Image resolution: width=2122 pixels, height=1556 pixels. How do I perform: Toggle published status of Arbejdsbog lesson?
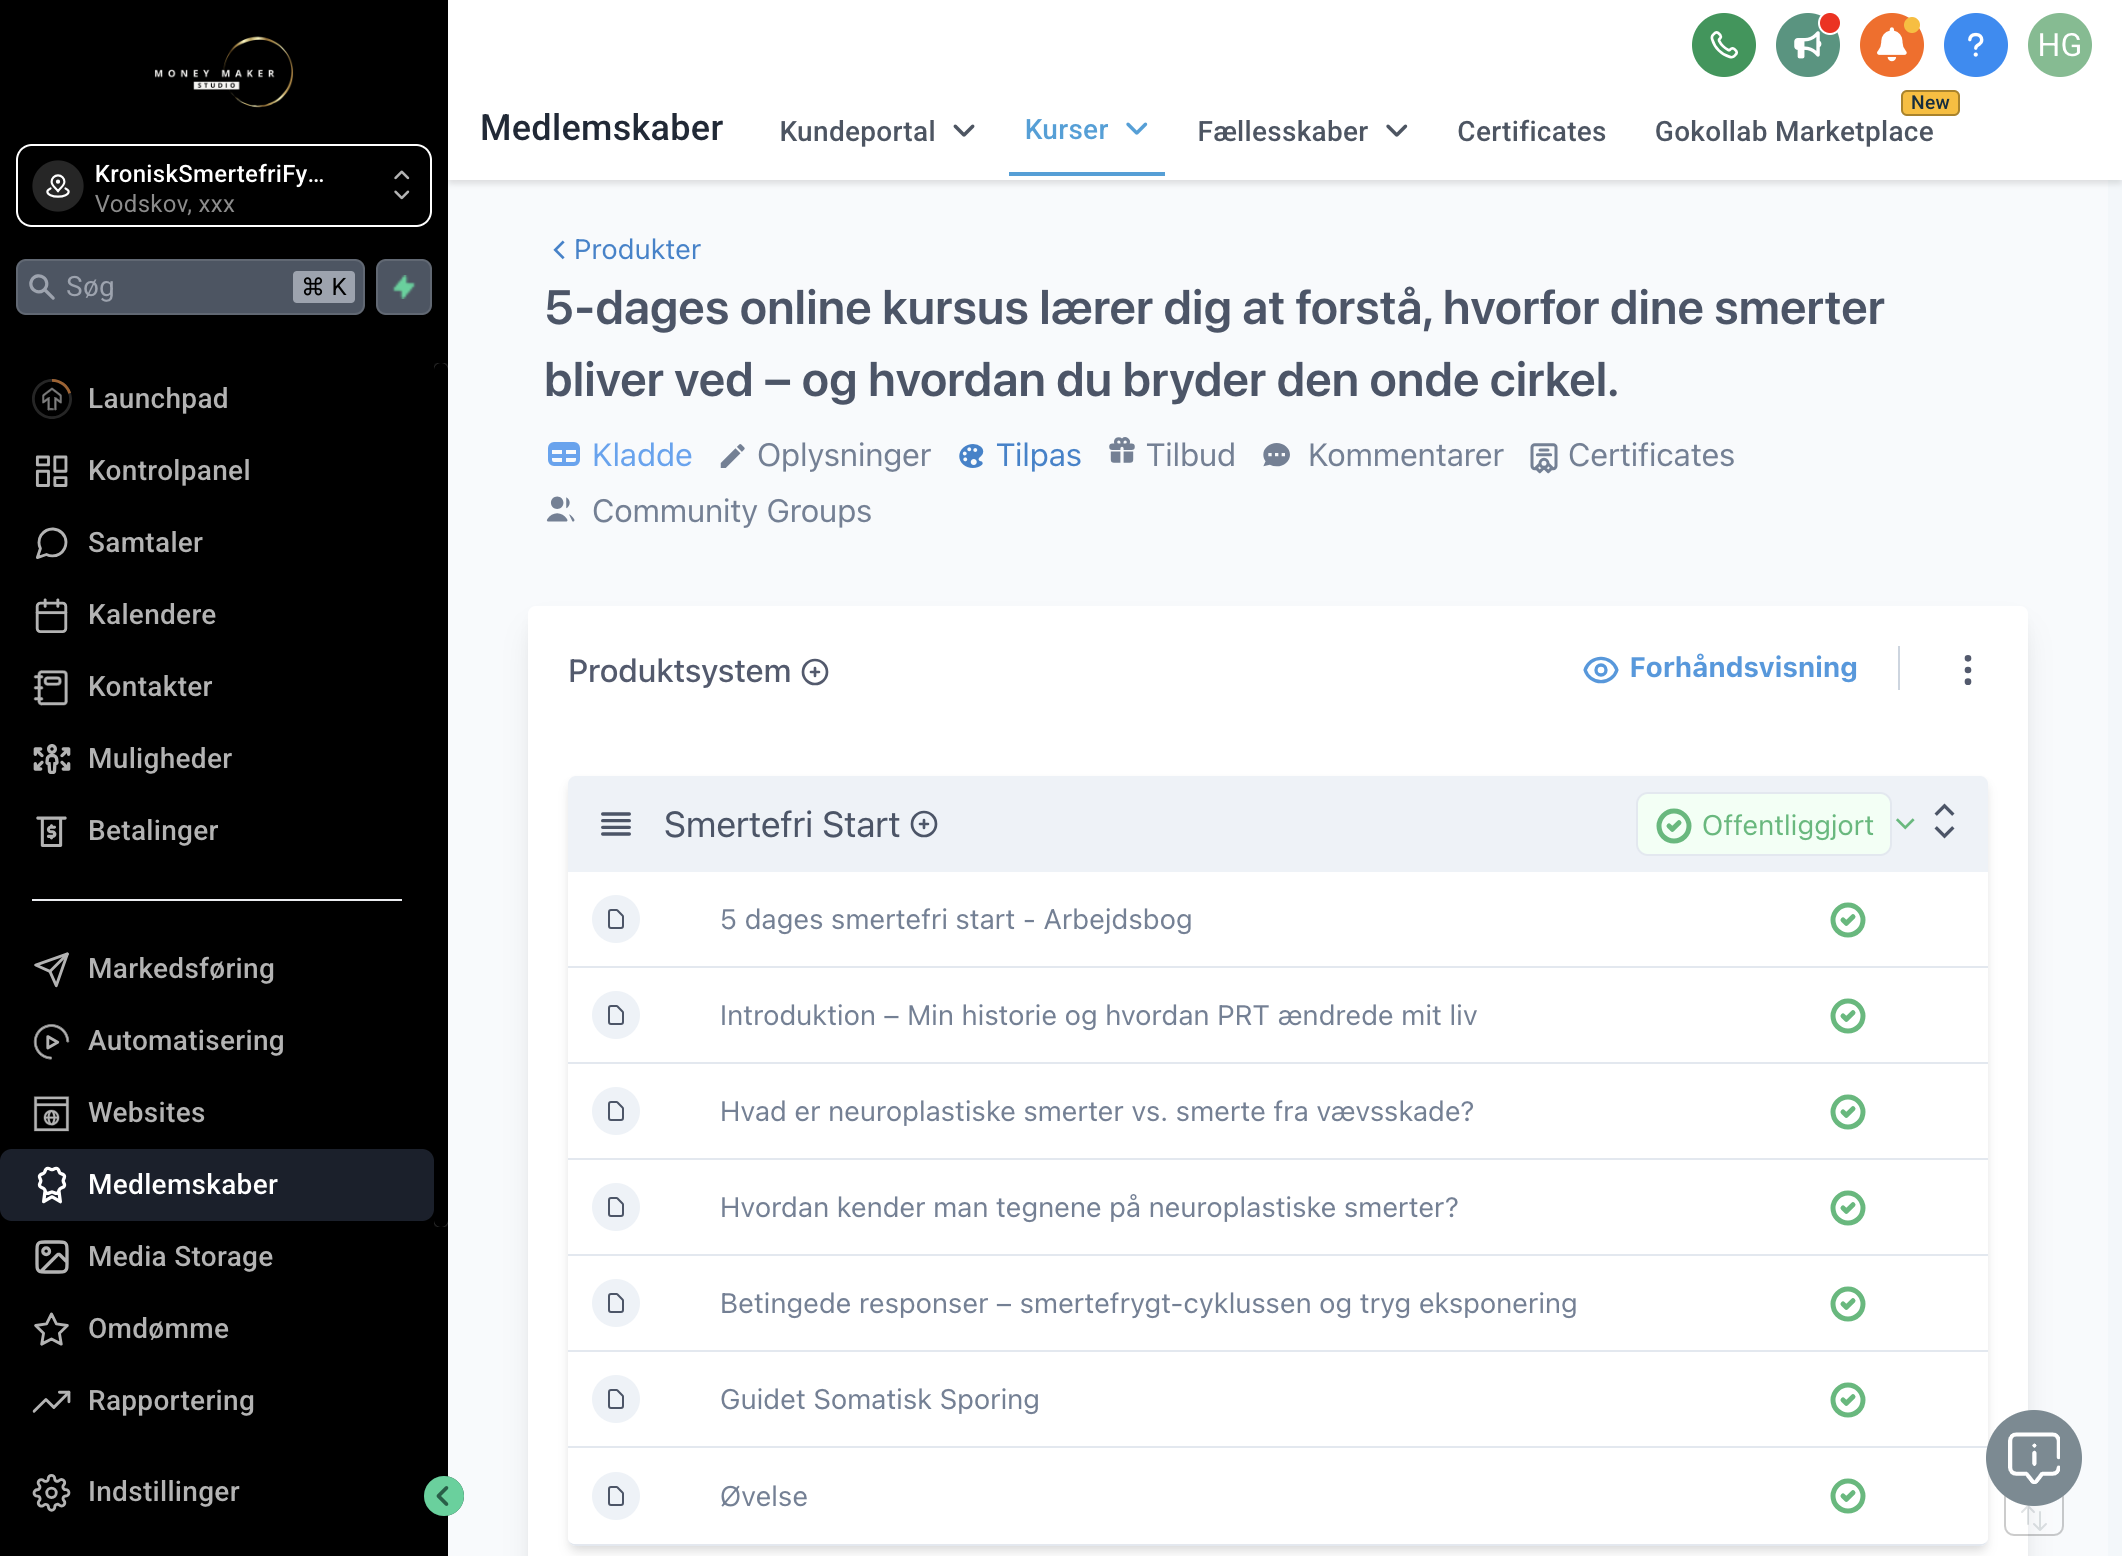tap(1847, 920)
